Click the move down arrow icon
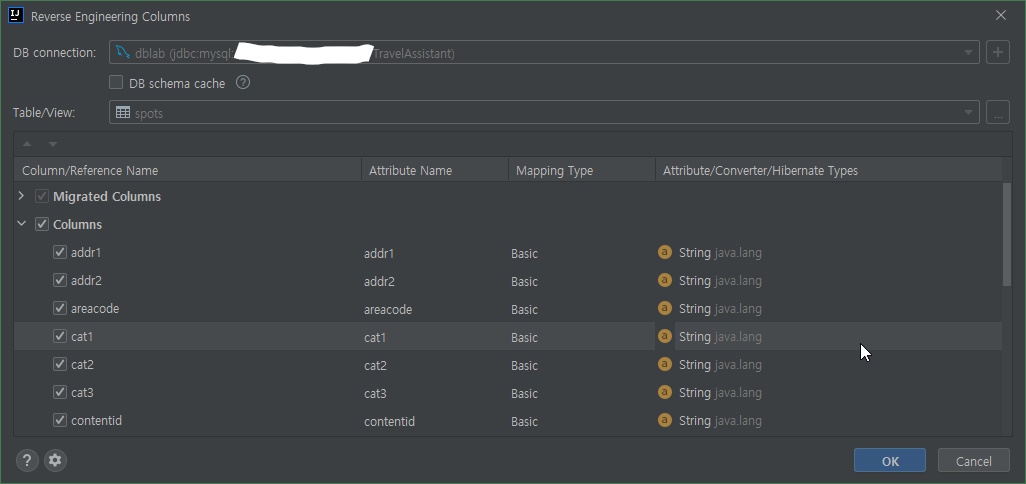 coord(53,144)
